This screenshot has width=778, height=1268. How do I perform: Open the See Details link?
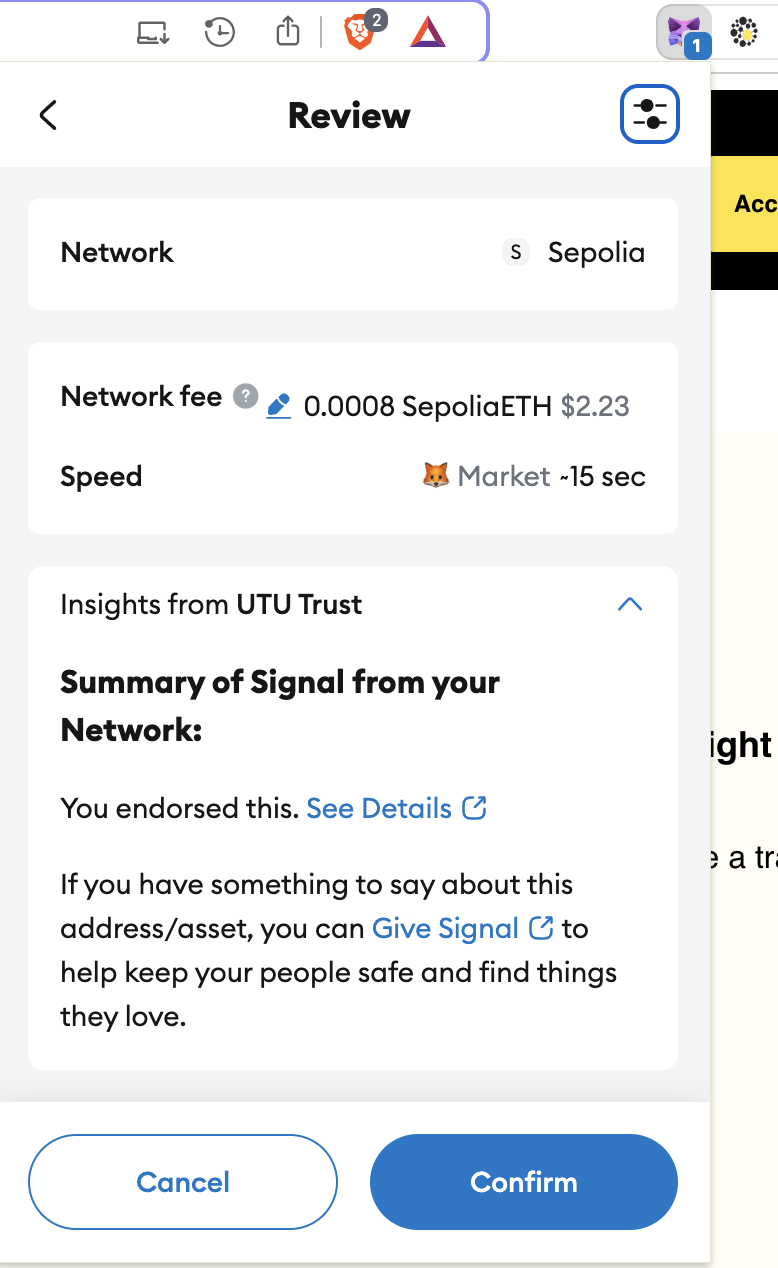(379, 808)
